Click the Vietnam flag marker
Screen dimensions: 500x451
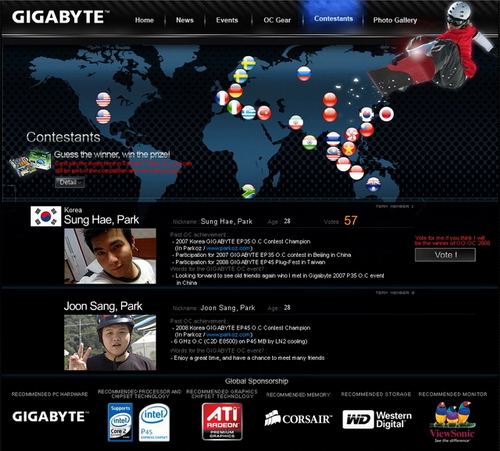(x=349, y=149)
